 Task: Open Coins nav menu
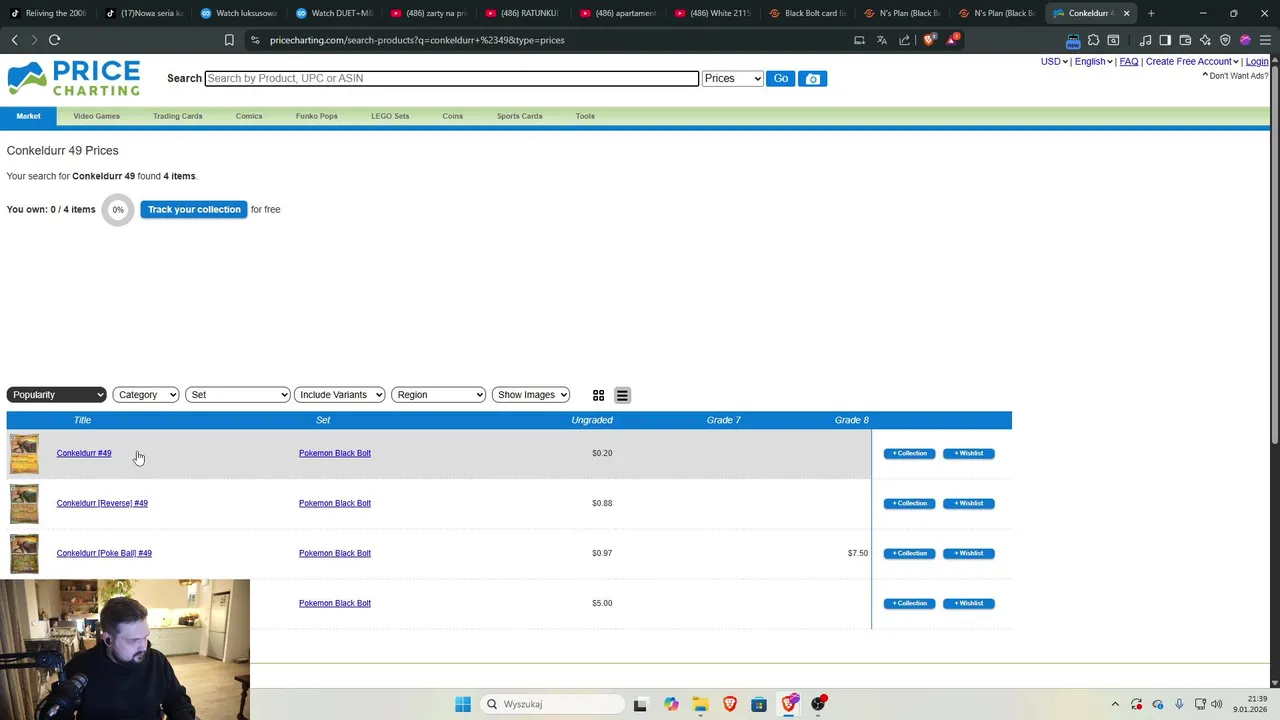click(x=453, y=116)
